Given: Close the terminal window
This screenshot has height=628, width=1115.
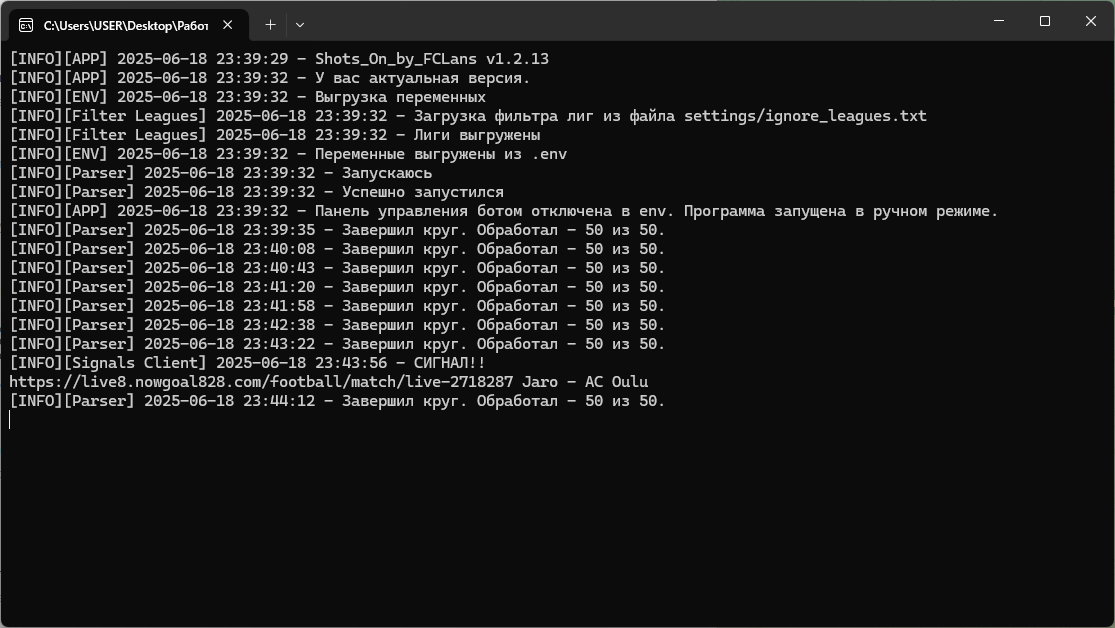Looking at the screenshot, I should coord(1091,21).
